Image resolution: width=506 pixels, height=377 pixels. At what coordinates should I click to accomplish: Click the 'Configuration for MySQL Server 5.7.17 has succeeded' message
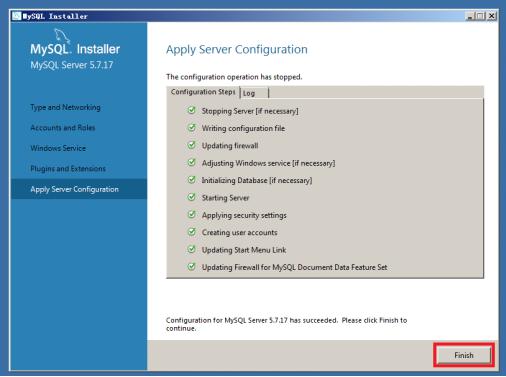(286, 324)
